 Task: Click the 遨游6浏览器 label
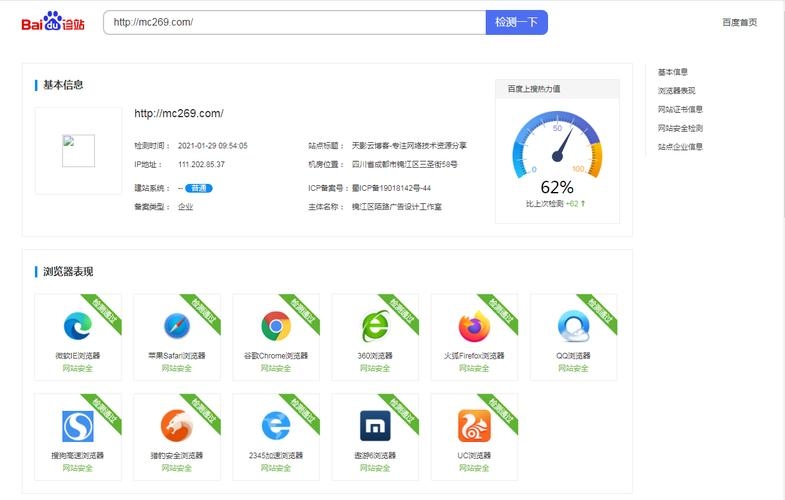pos(375,455)
